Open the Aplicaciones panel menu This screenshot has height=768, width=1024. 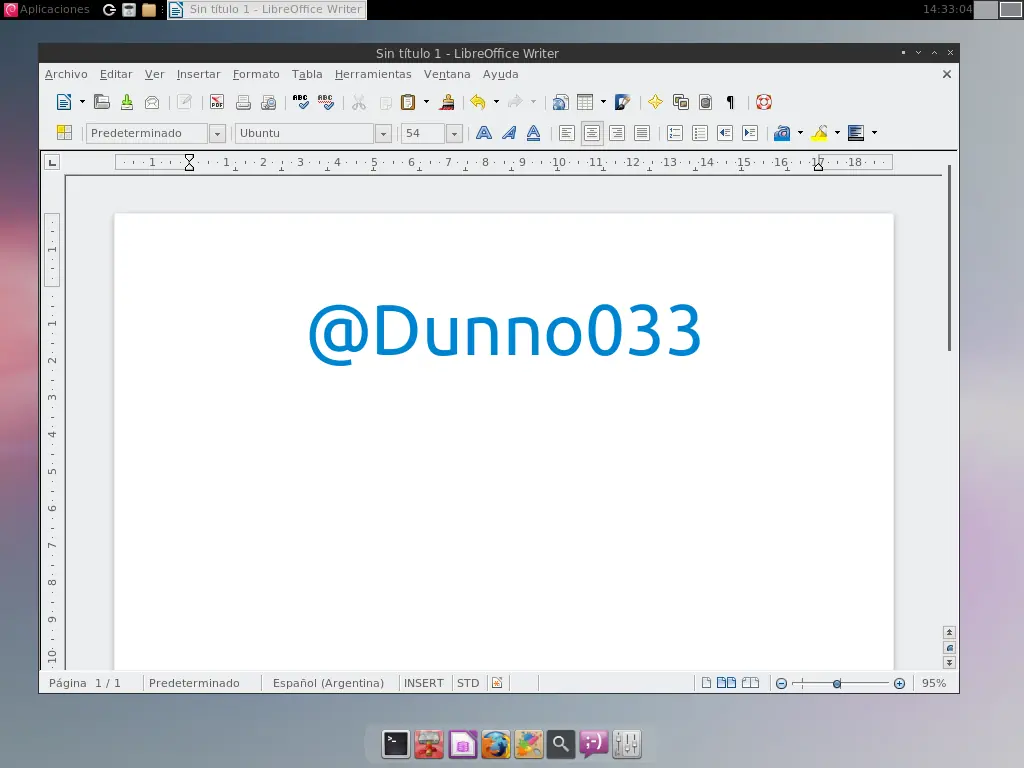pyautogui.click(x=47, y=9)
